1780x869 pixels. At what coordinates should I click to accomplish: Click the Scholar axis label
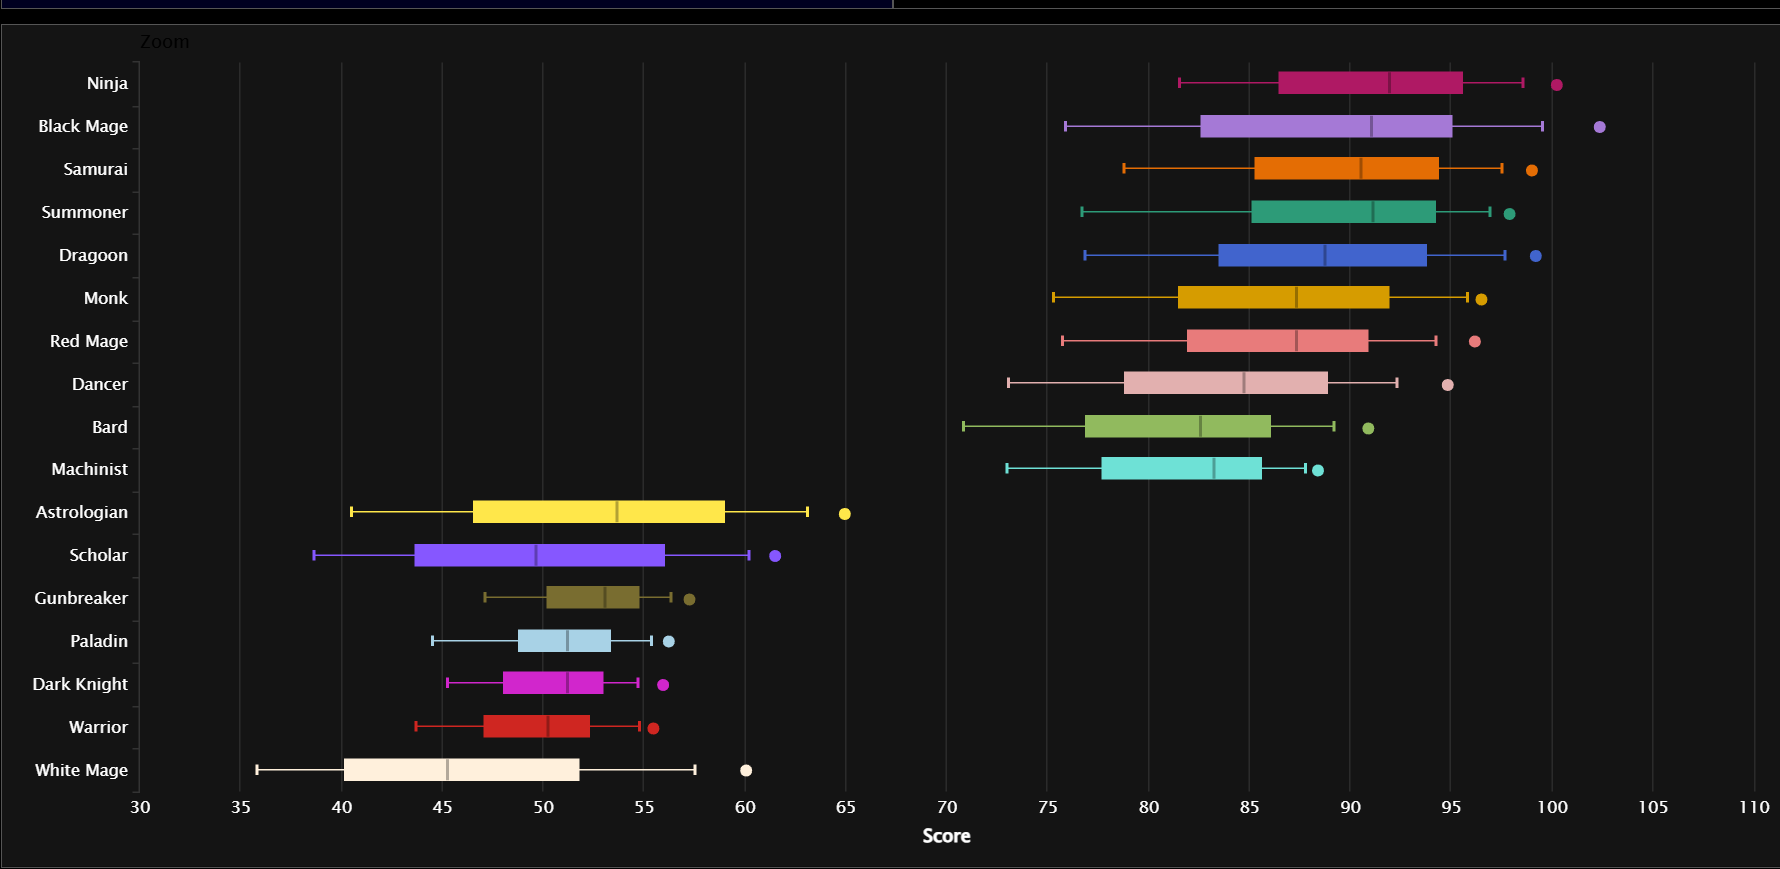point(98,555)
